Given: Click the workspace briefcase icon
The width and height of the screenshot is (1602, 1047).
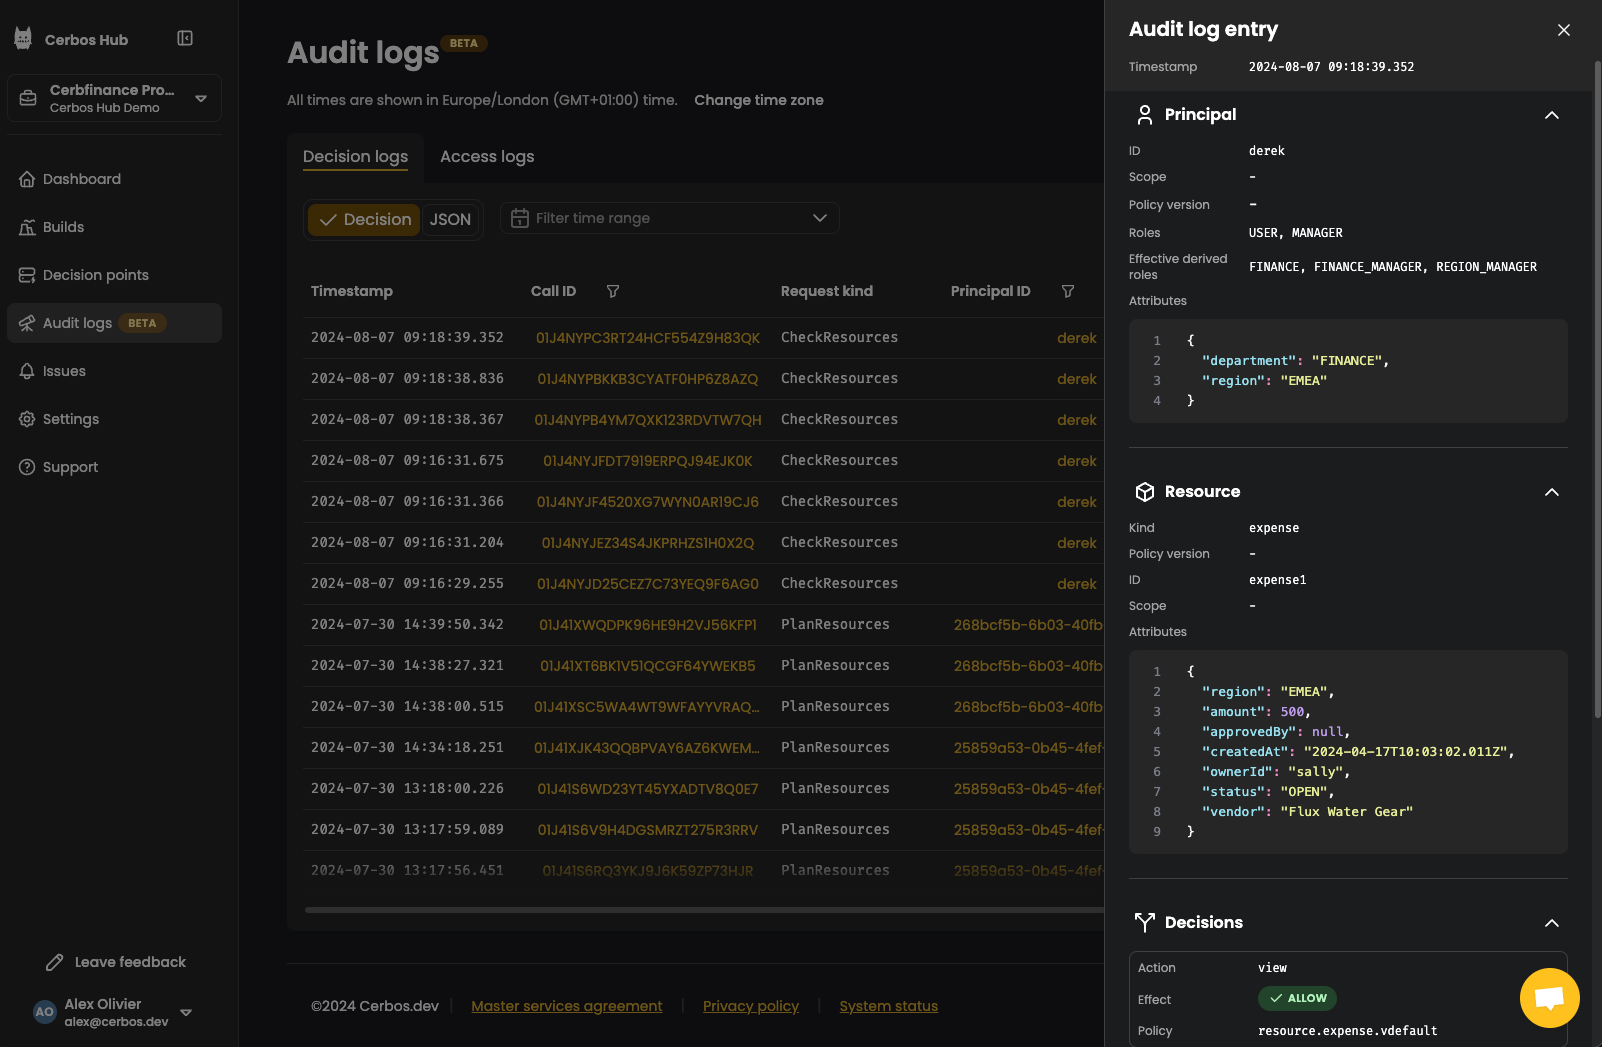Looking at the screenshot, I should 28,98.
